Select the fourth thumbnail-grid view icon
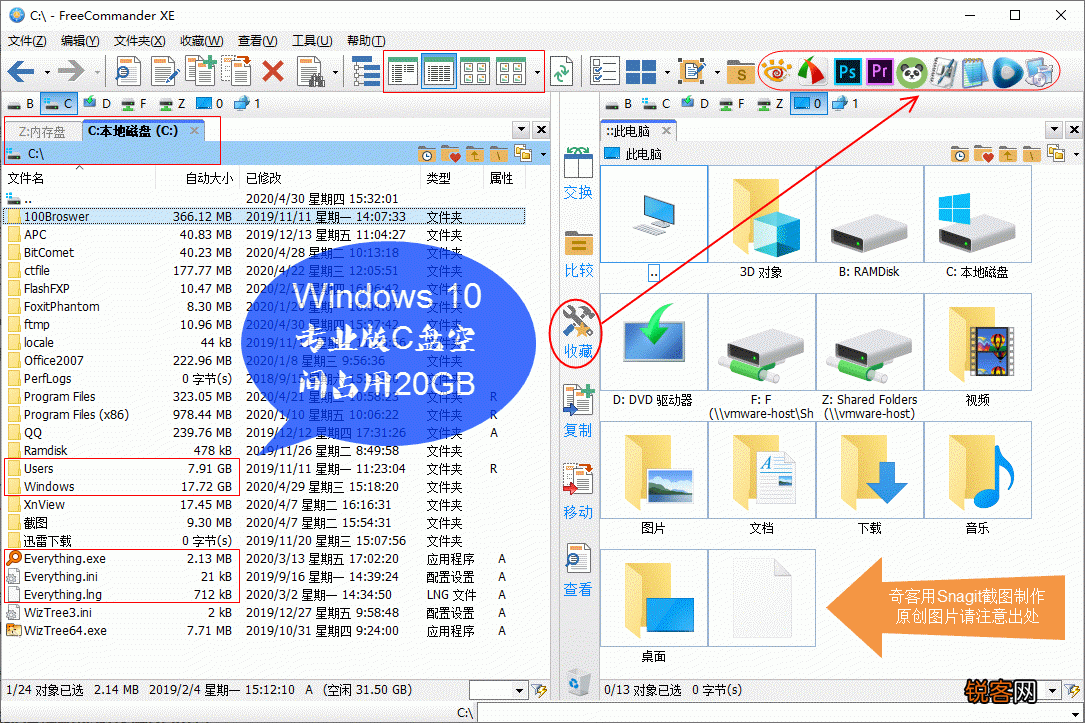The image size is (1085, 723). [x=511, y=71]
